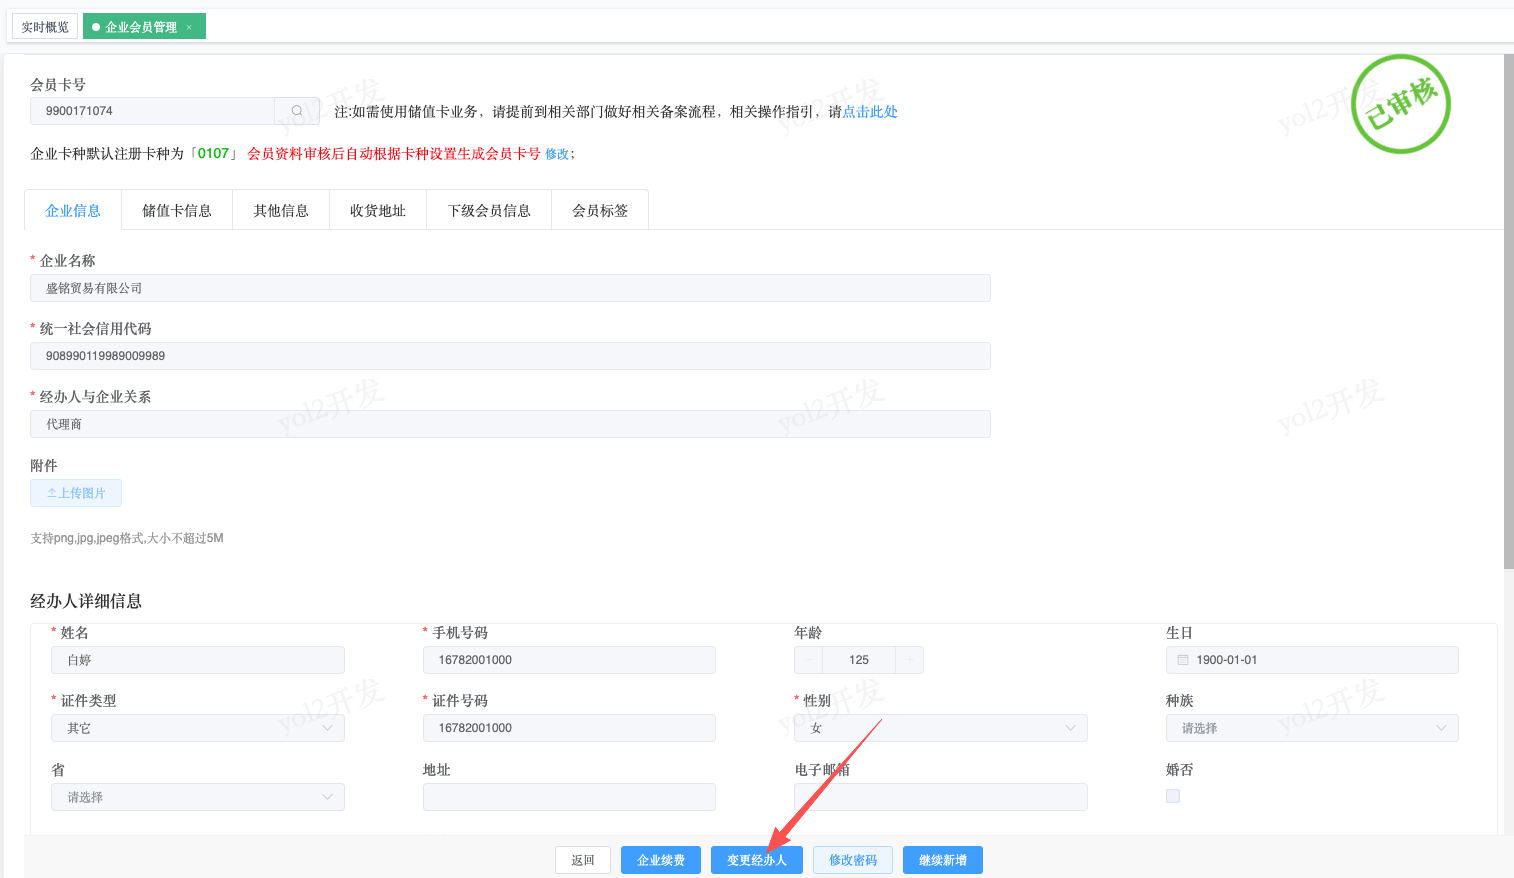The image size is (1514, 878).
Task: Open the 企业信息 tab
Action: (x=73, y=210)
